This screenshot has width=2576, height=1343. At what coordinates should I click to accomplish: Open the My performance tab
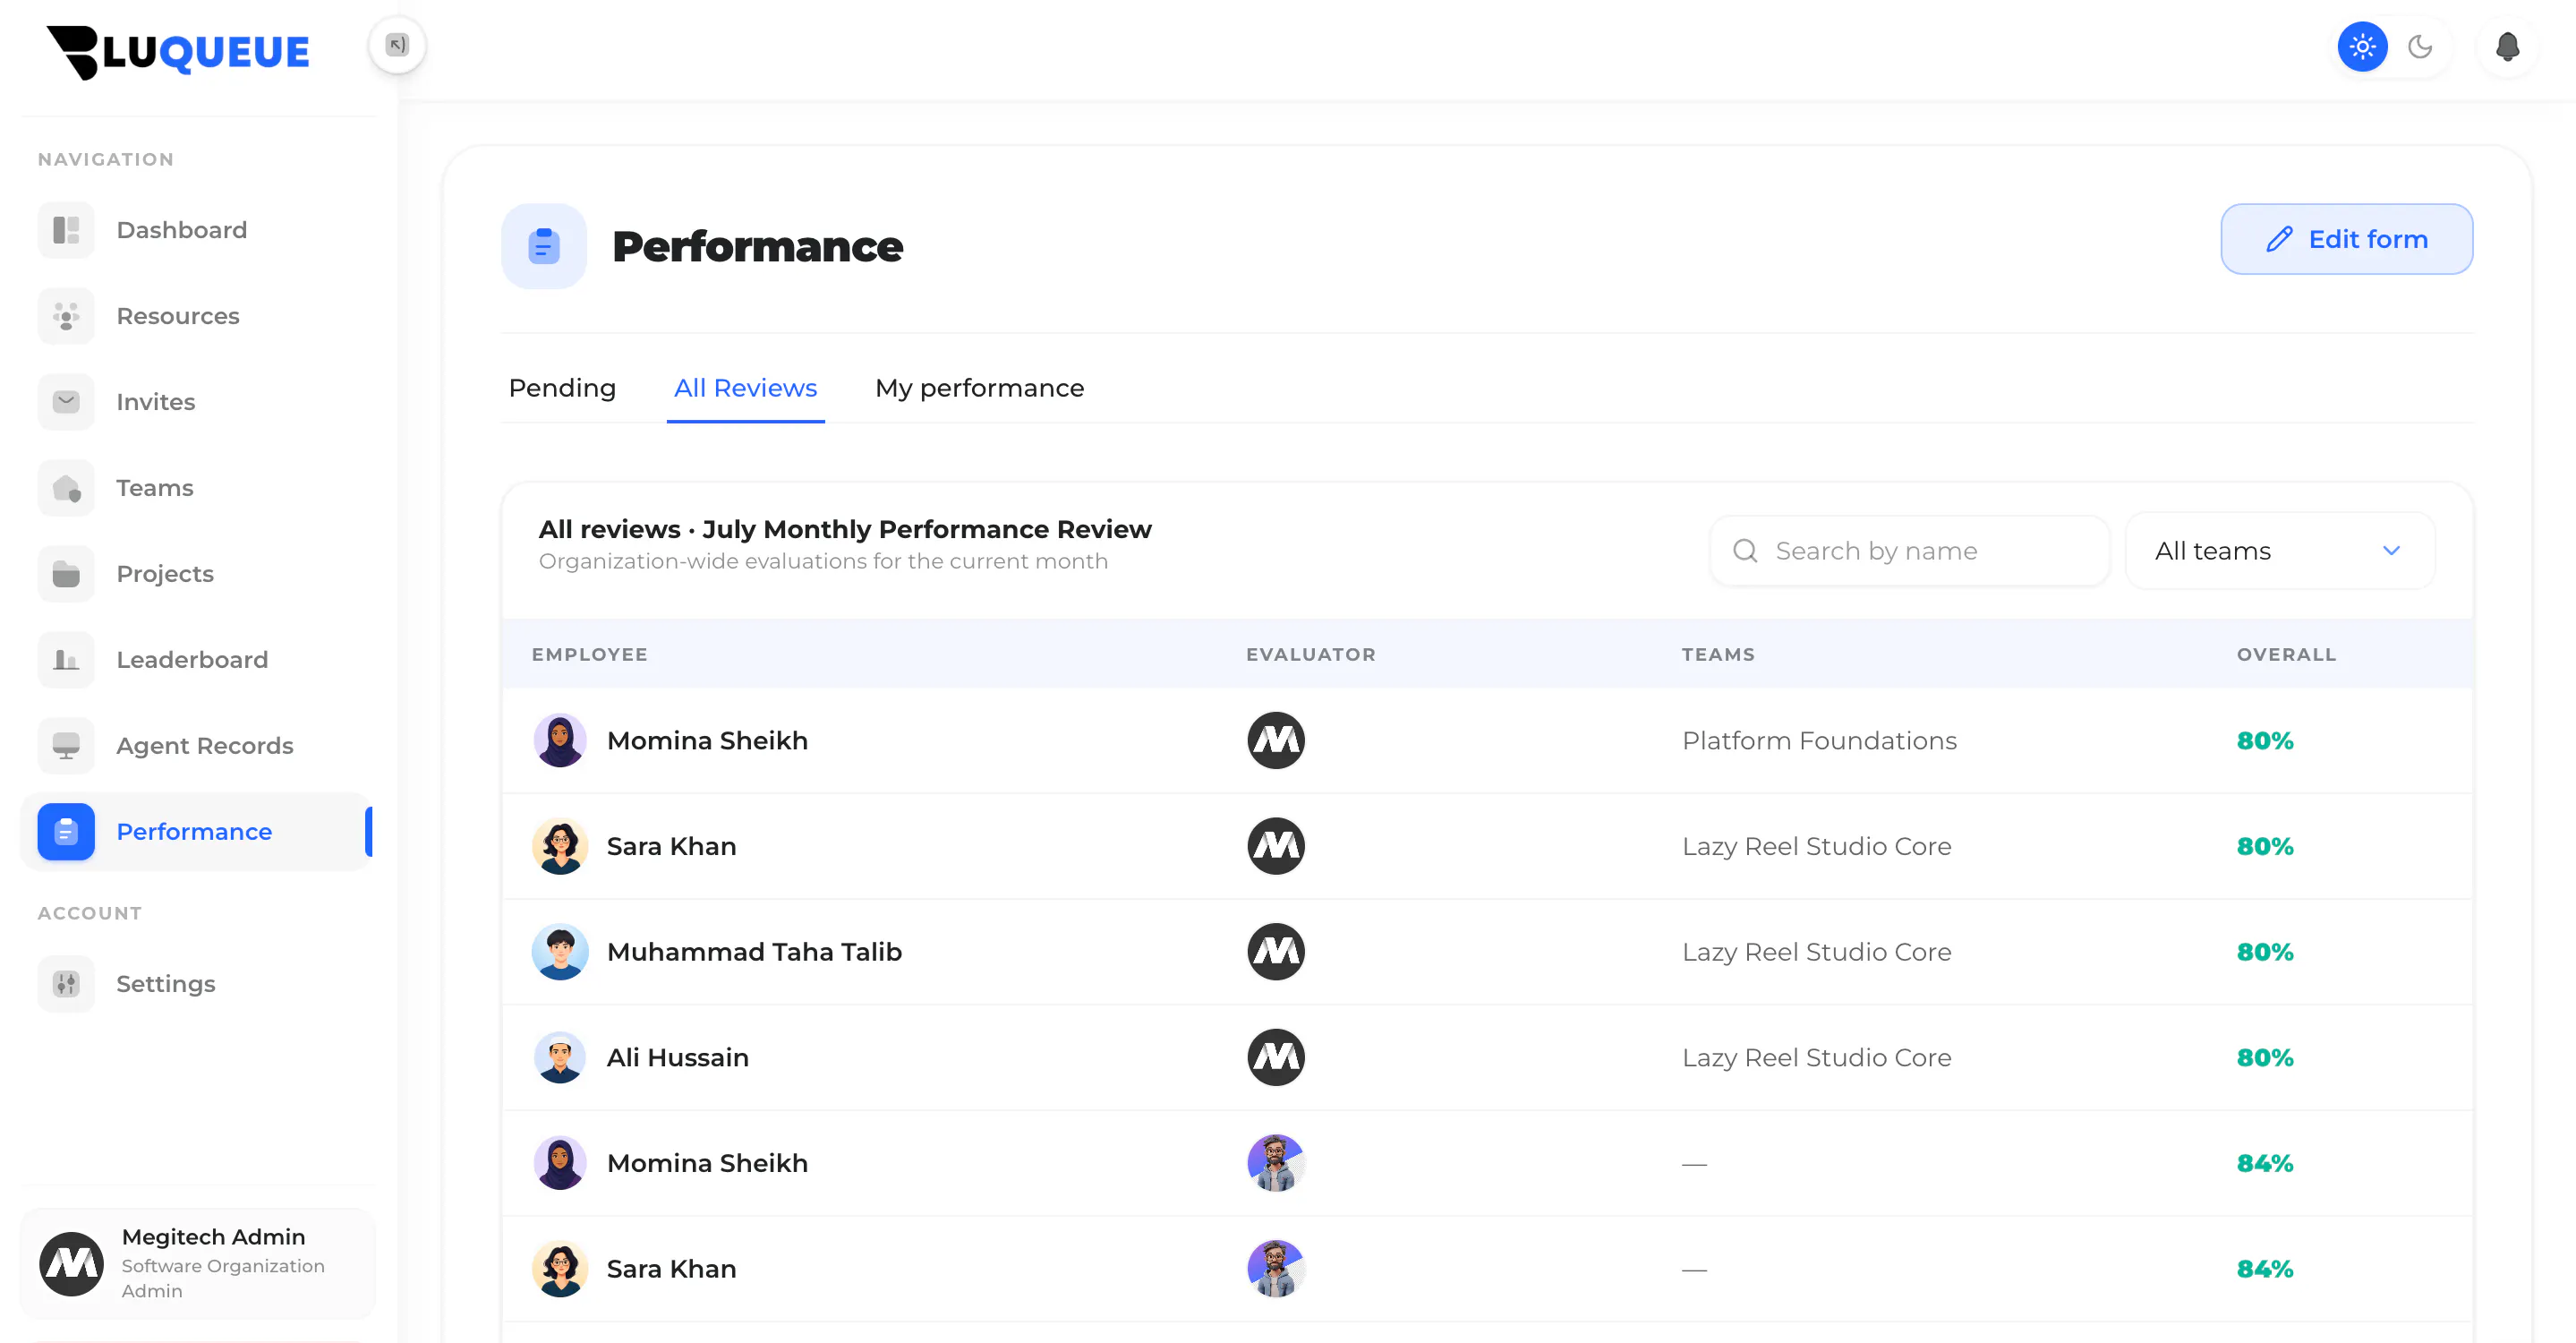point(979,388)
